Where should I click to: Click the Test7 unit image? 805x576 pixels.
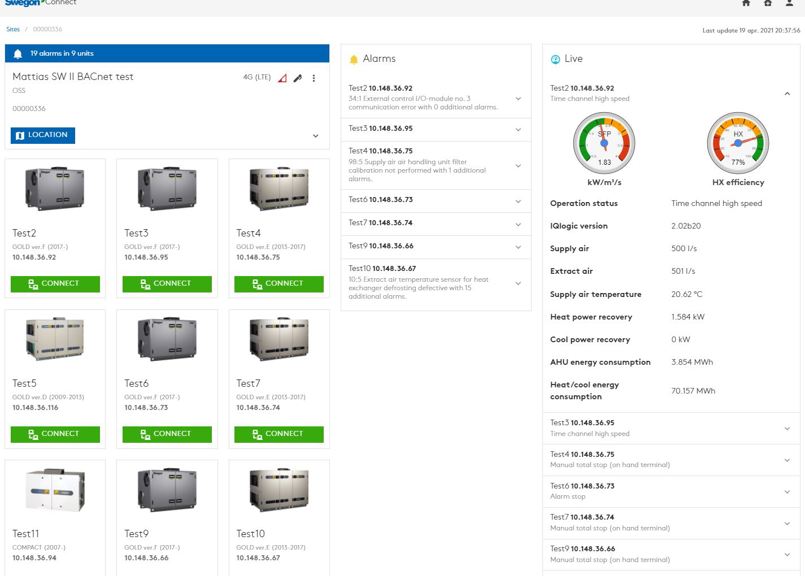point(279,338)
